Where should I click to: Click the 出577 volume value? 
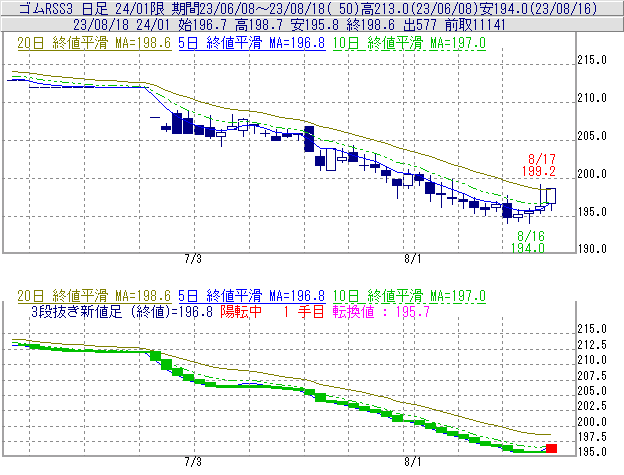click(x=419, y=25)
